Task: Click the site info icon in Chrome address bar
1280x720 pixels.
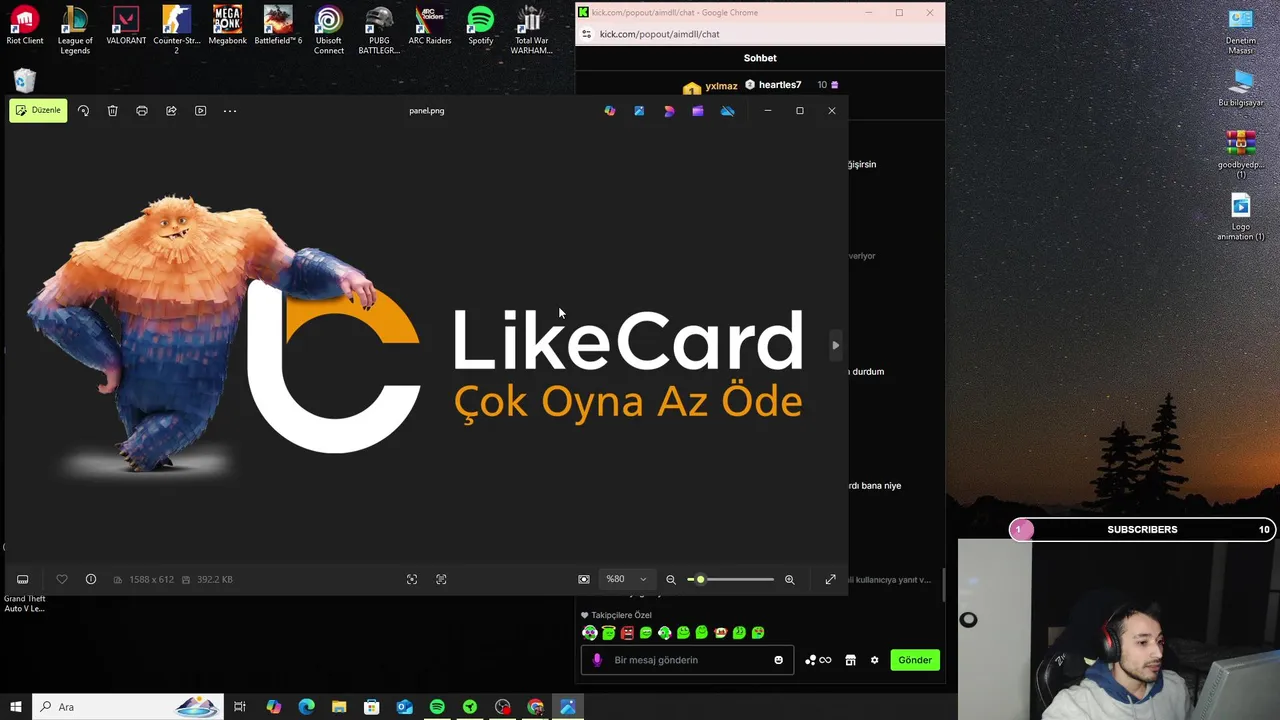Action: (586, 34)
